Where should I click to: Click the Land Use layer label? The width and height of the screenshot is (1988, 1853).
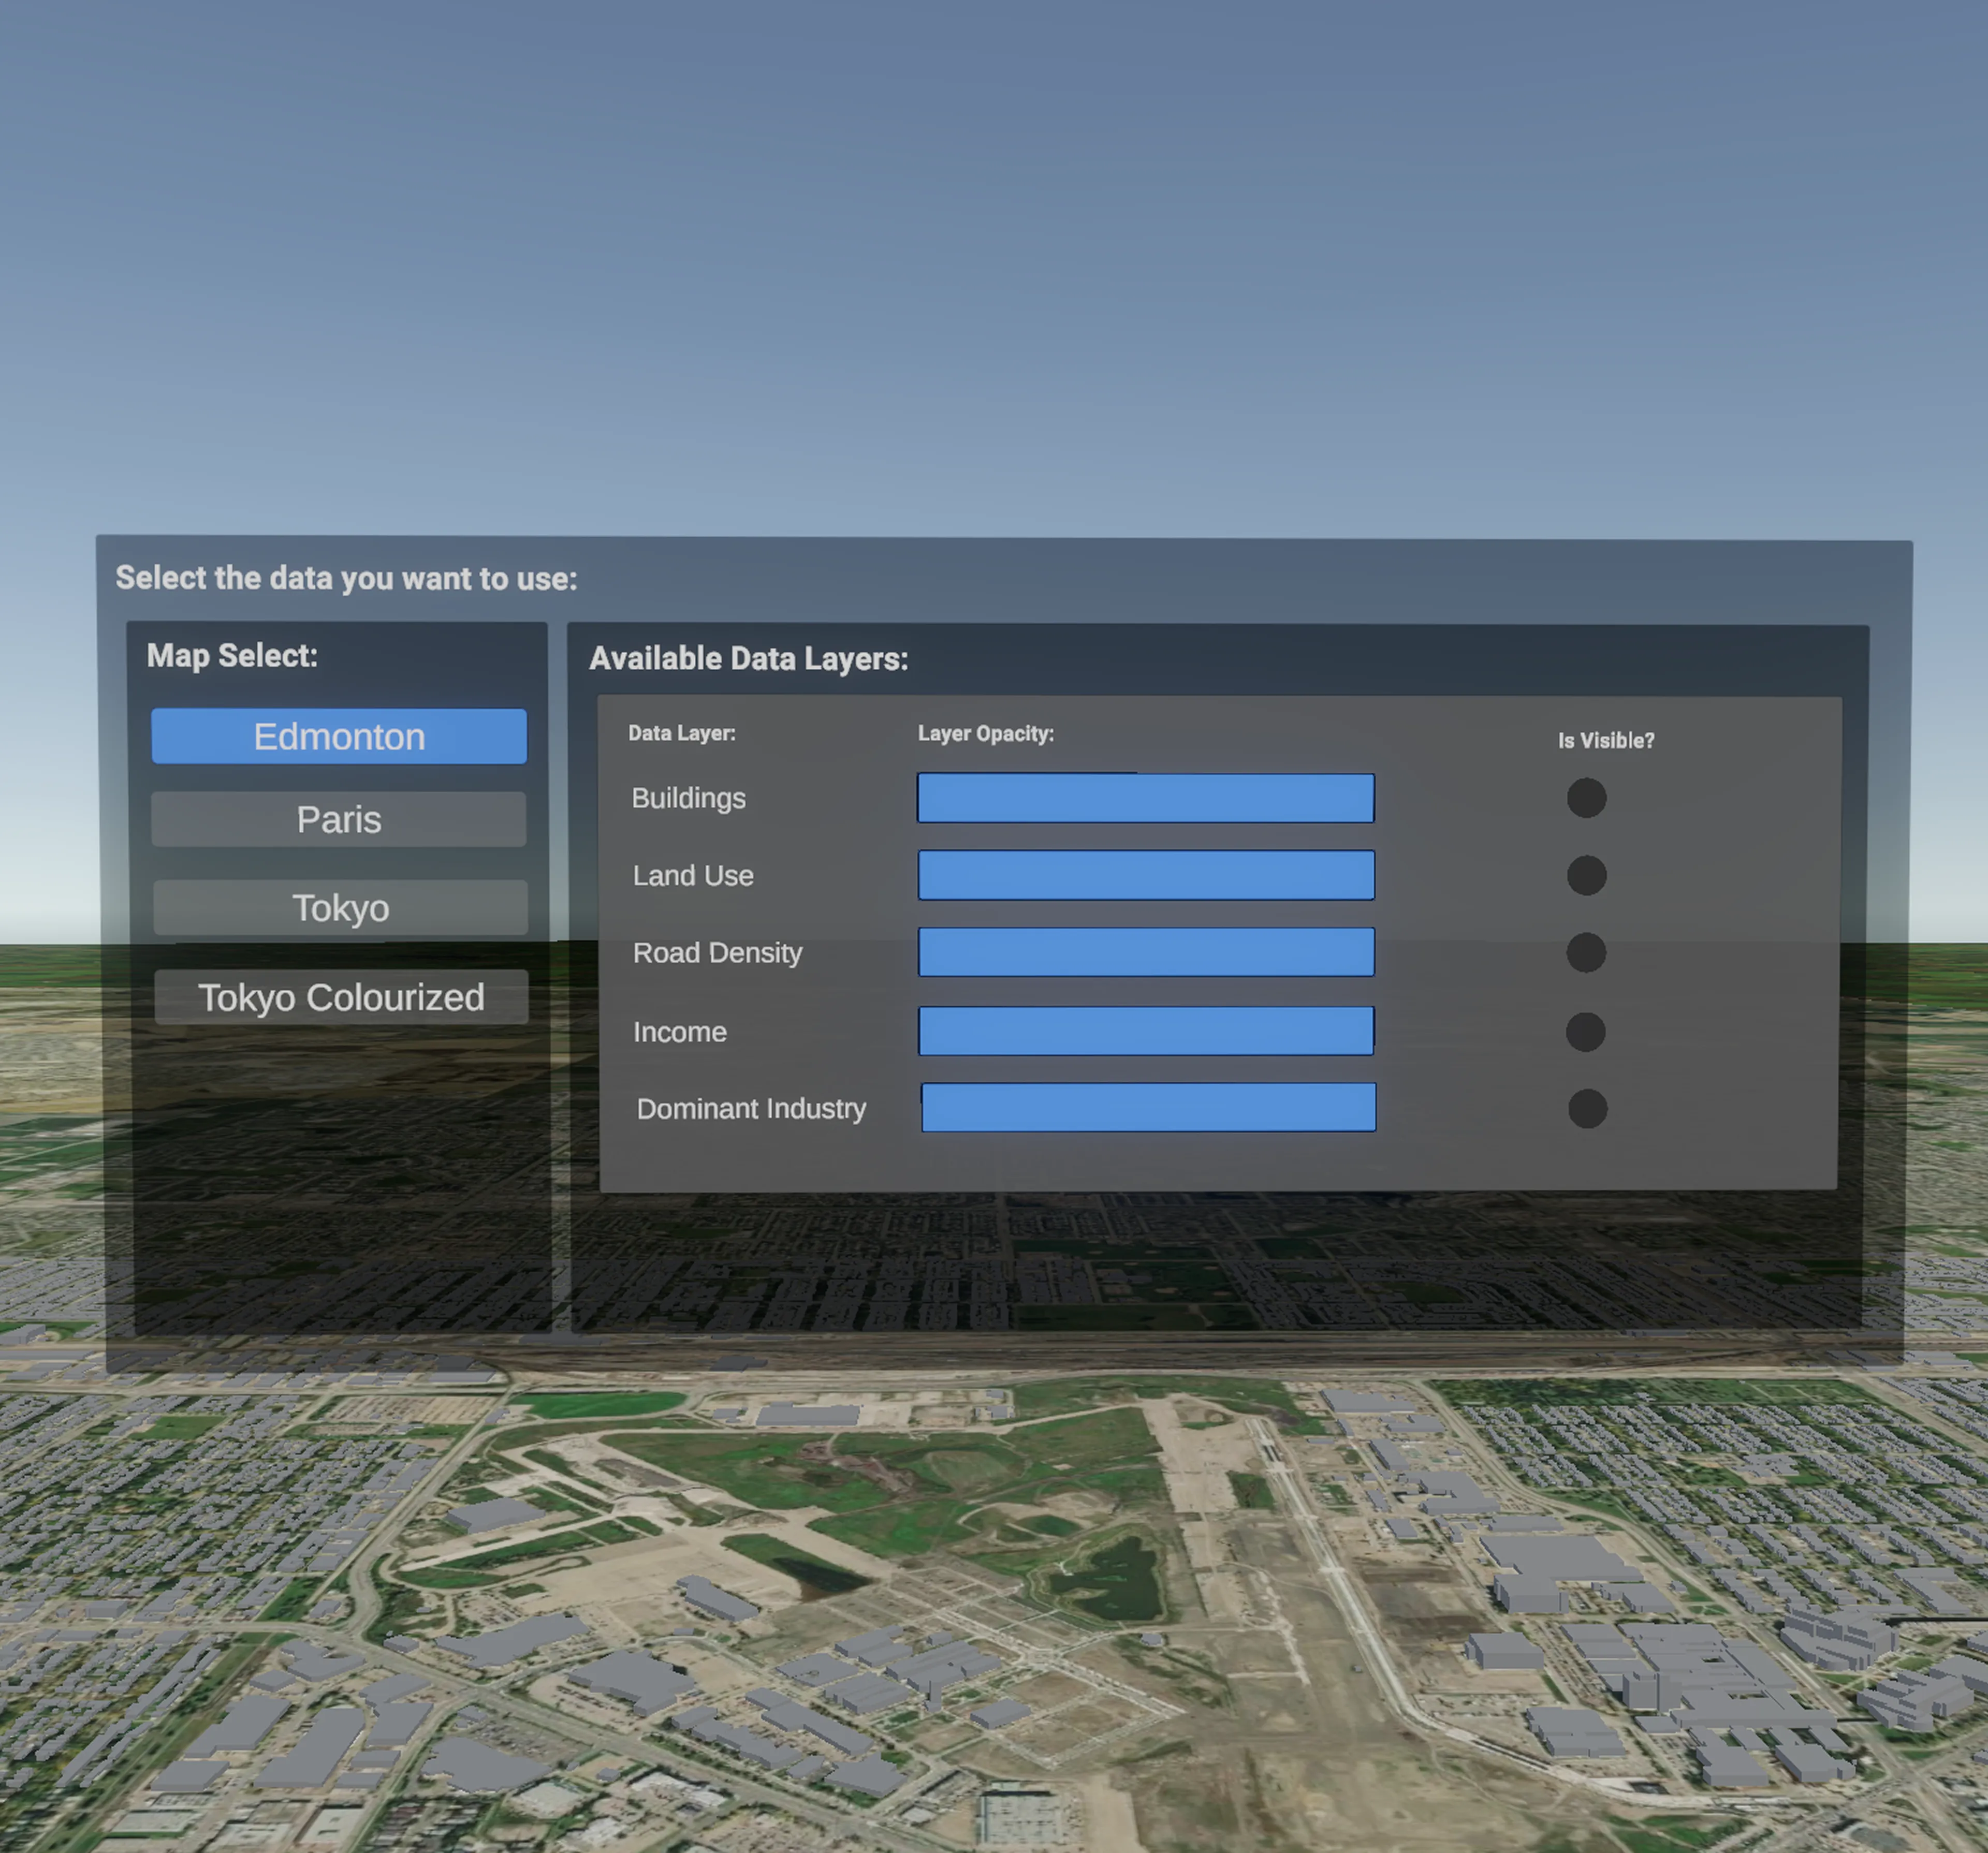coord(693,875)
